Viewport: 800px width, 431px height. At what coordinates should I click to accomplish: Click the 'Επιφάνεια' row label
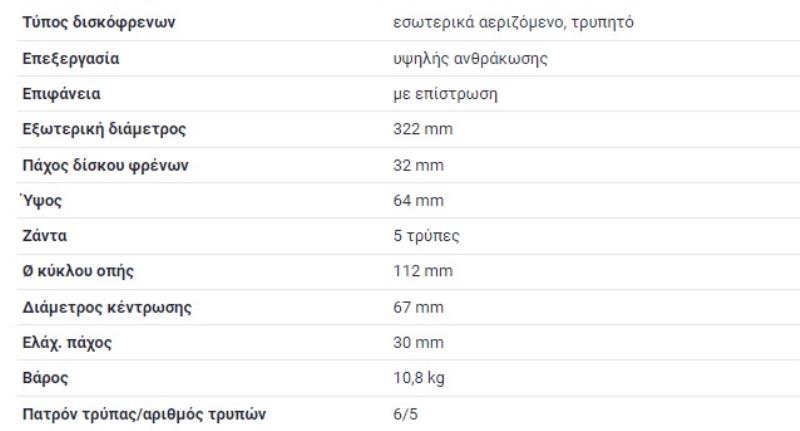pos(62,94)
